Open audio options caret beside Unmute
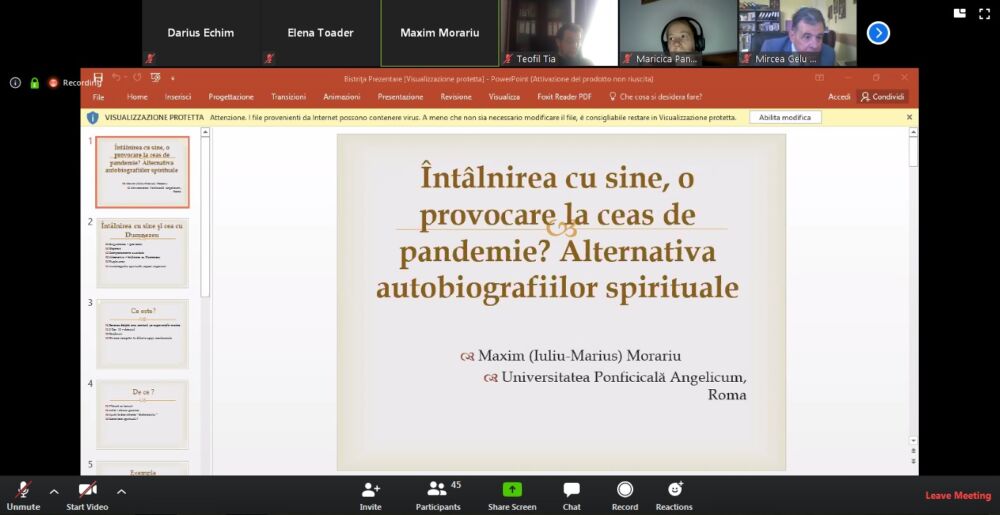This screenshot has height=515, width=1000. click(54, 491)
